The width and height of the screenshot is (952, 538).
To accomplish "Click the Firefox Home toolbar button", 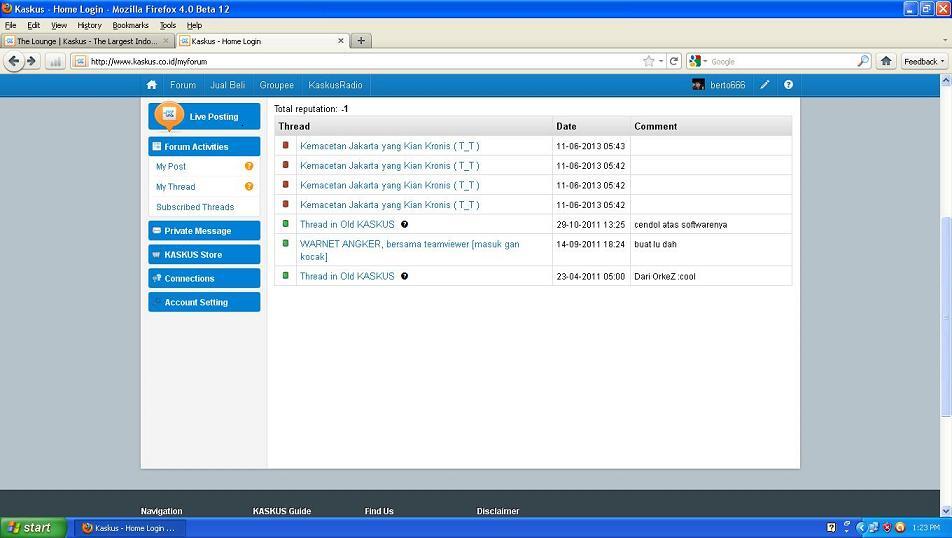I will pyautogui.click(x=886, y=61).
